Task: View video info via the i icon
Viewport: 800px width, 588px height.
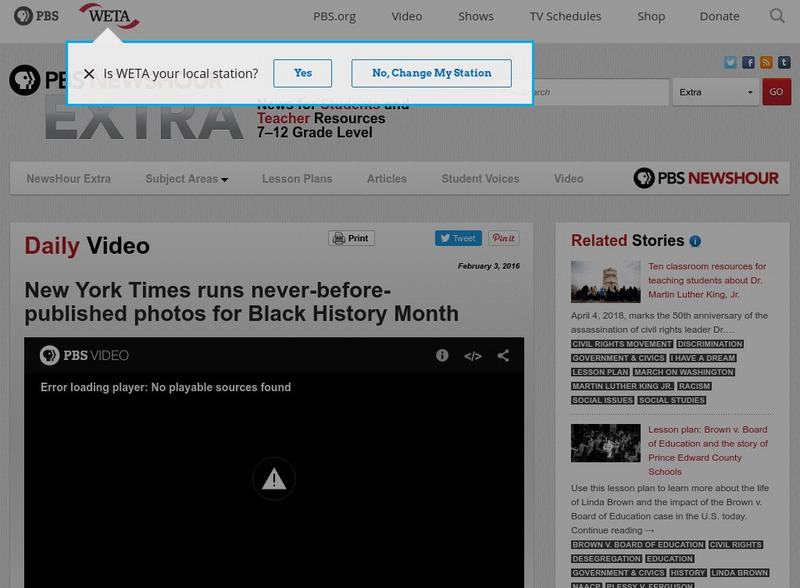Action: 441,355
